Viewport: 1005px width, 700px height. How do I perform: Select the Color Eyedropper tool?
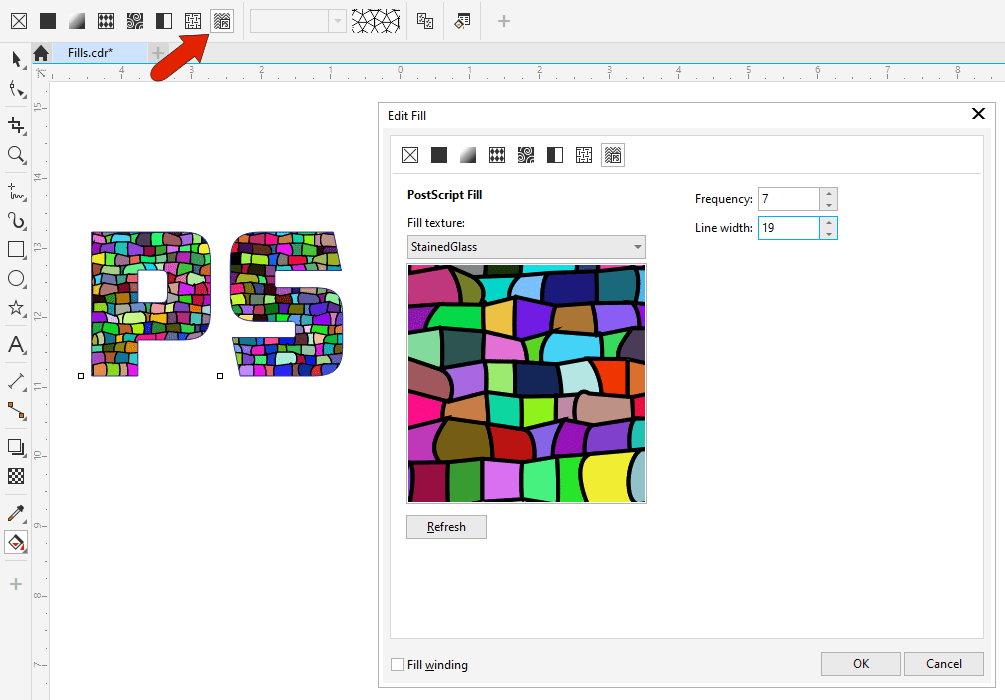click(17, 513)
